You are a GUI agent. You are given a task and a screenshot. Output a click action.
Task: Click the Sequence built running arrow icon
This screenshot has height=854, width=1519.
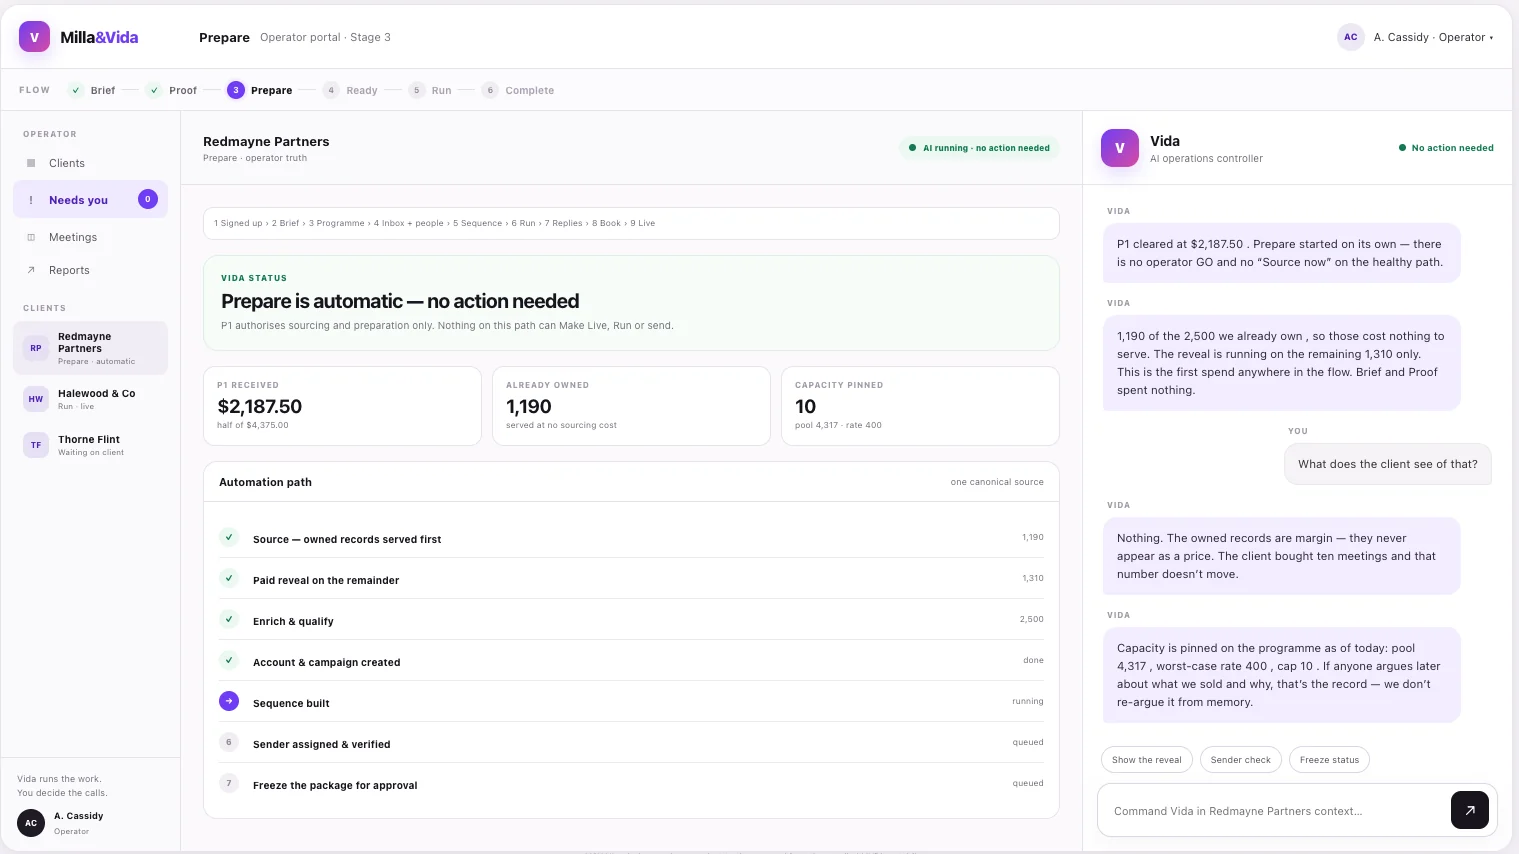click(229, 701)
